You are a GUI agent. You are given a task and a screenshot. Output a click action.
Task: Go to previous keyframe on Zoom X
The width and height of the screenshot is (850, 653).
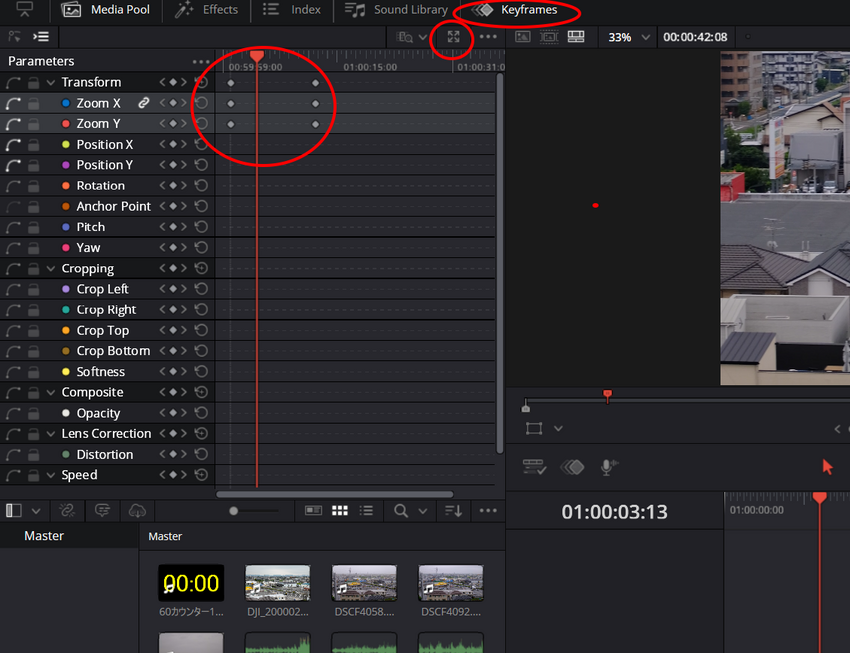(x=162, y=103)
